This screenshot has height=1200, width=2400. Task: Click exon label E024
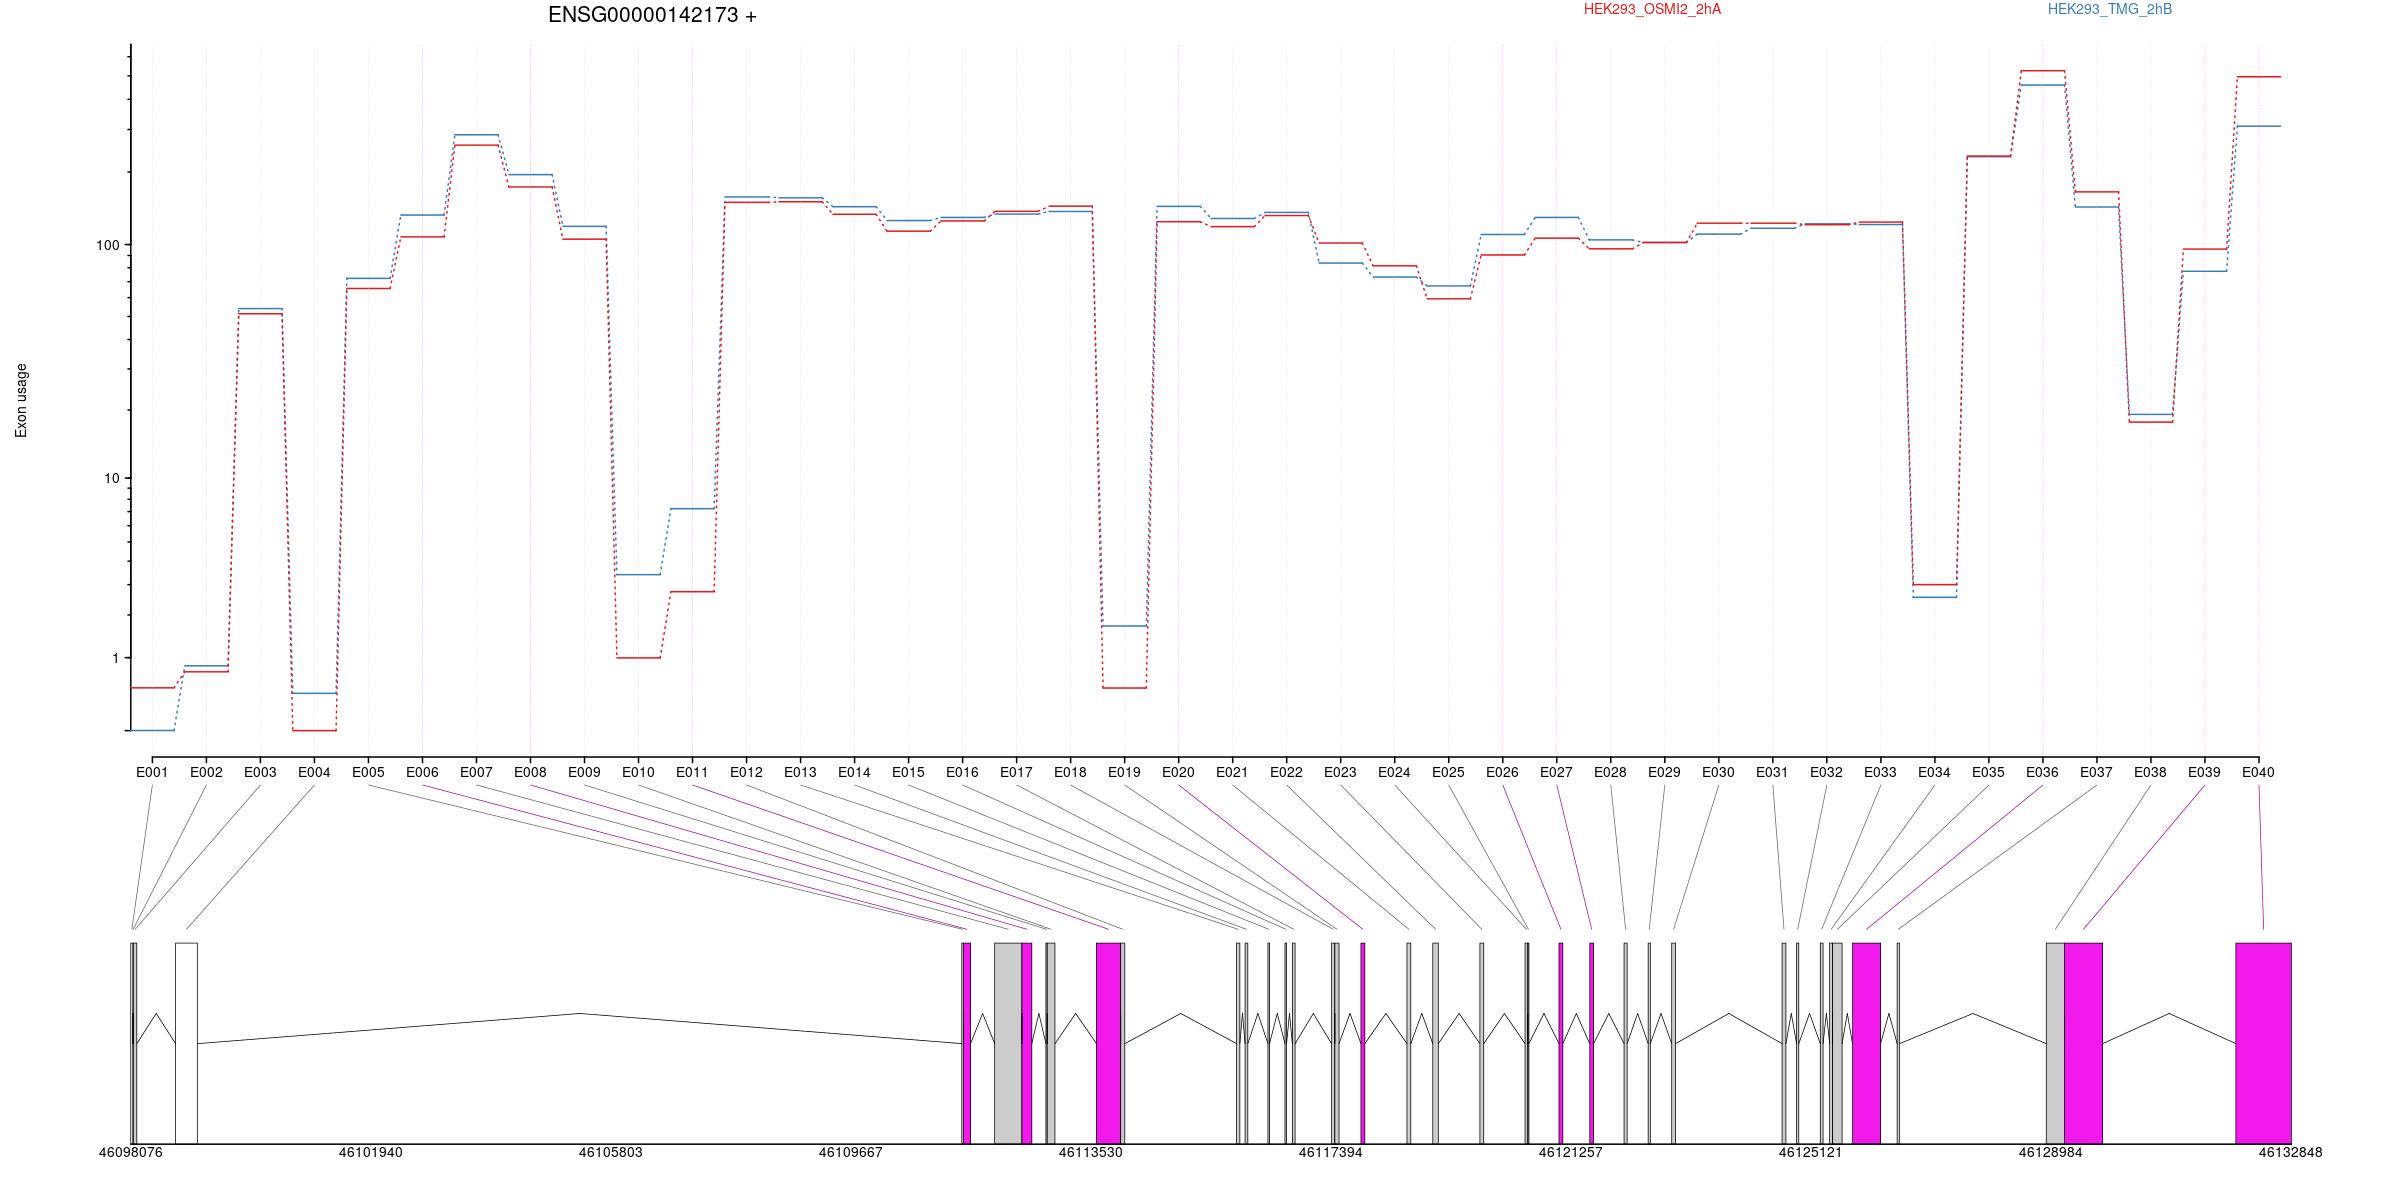1394,772
